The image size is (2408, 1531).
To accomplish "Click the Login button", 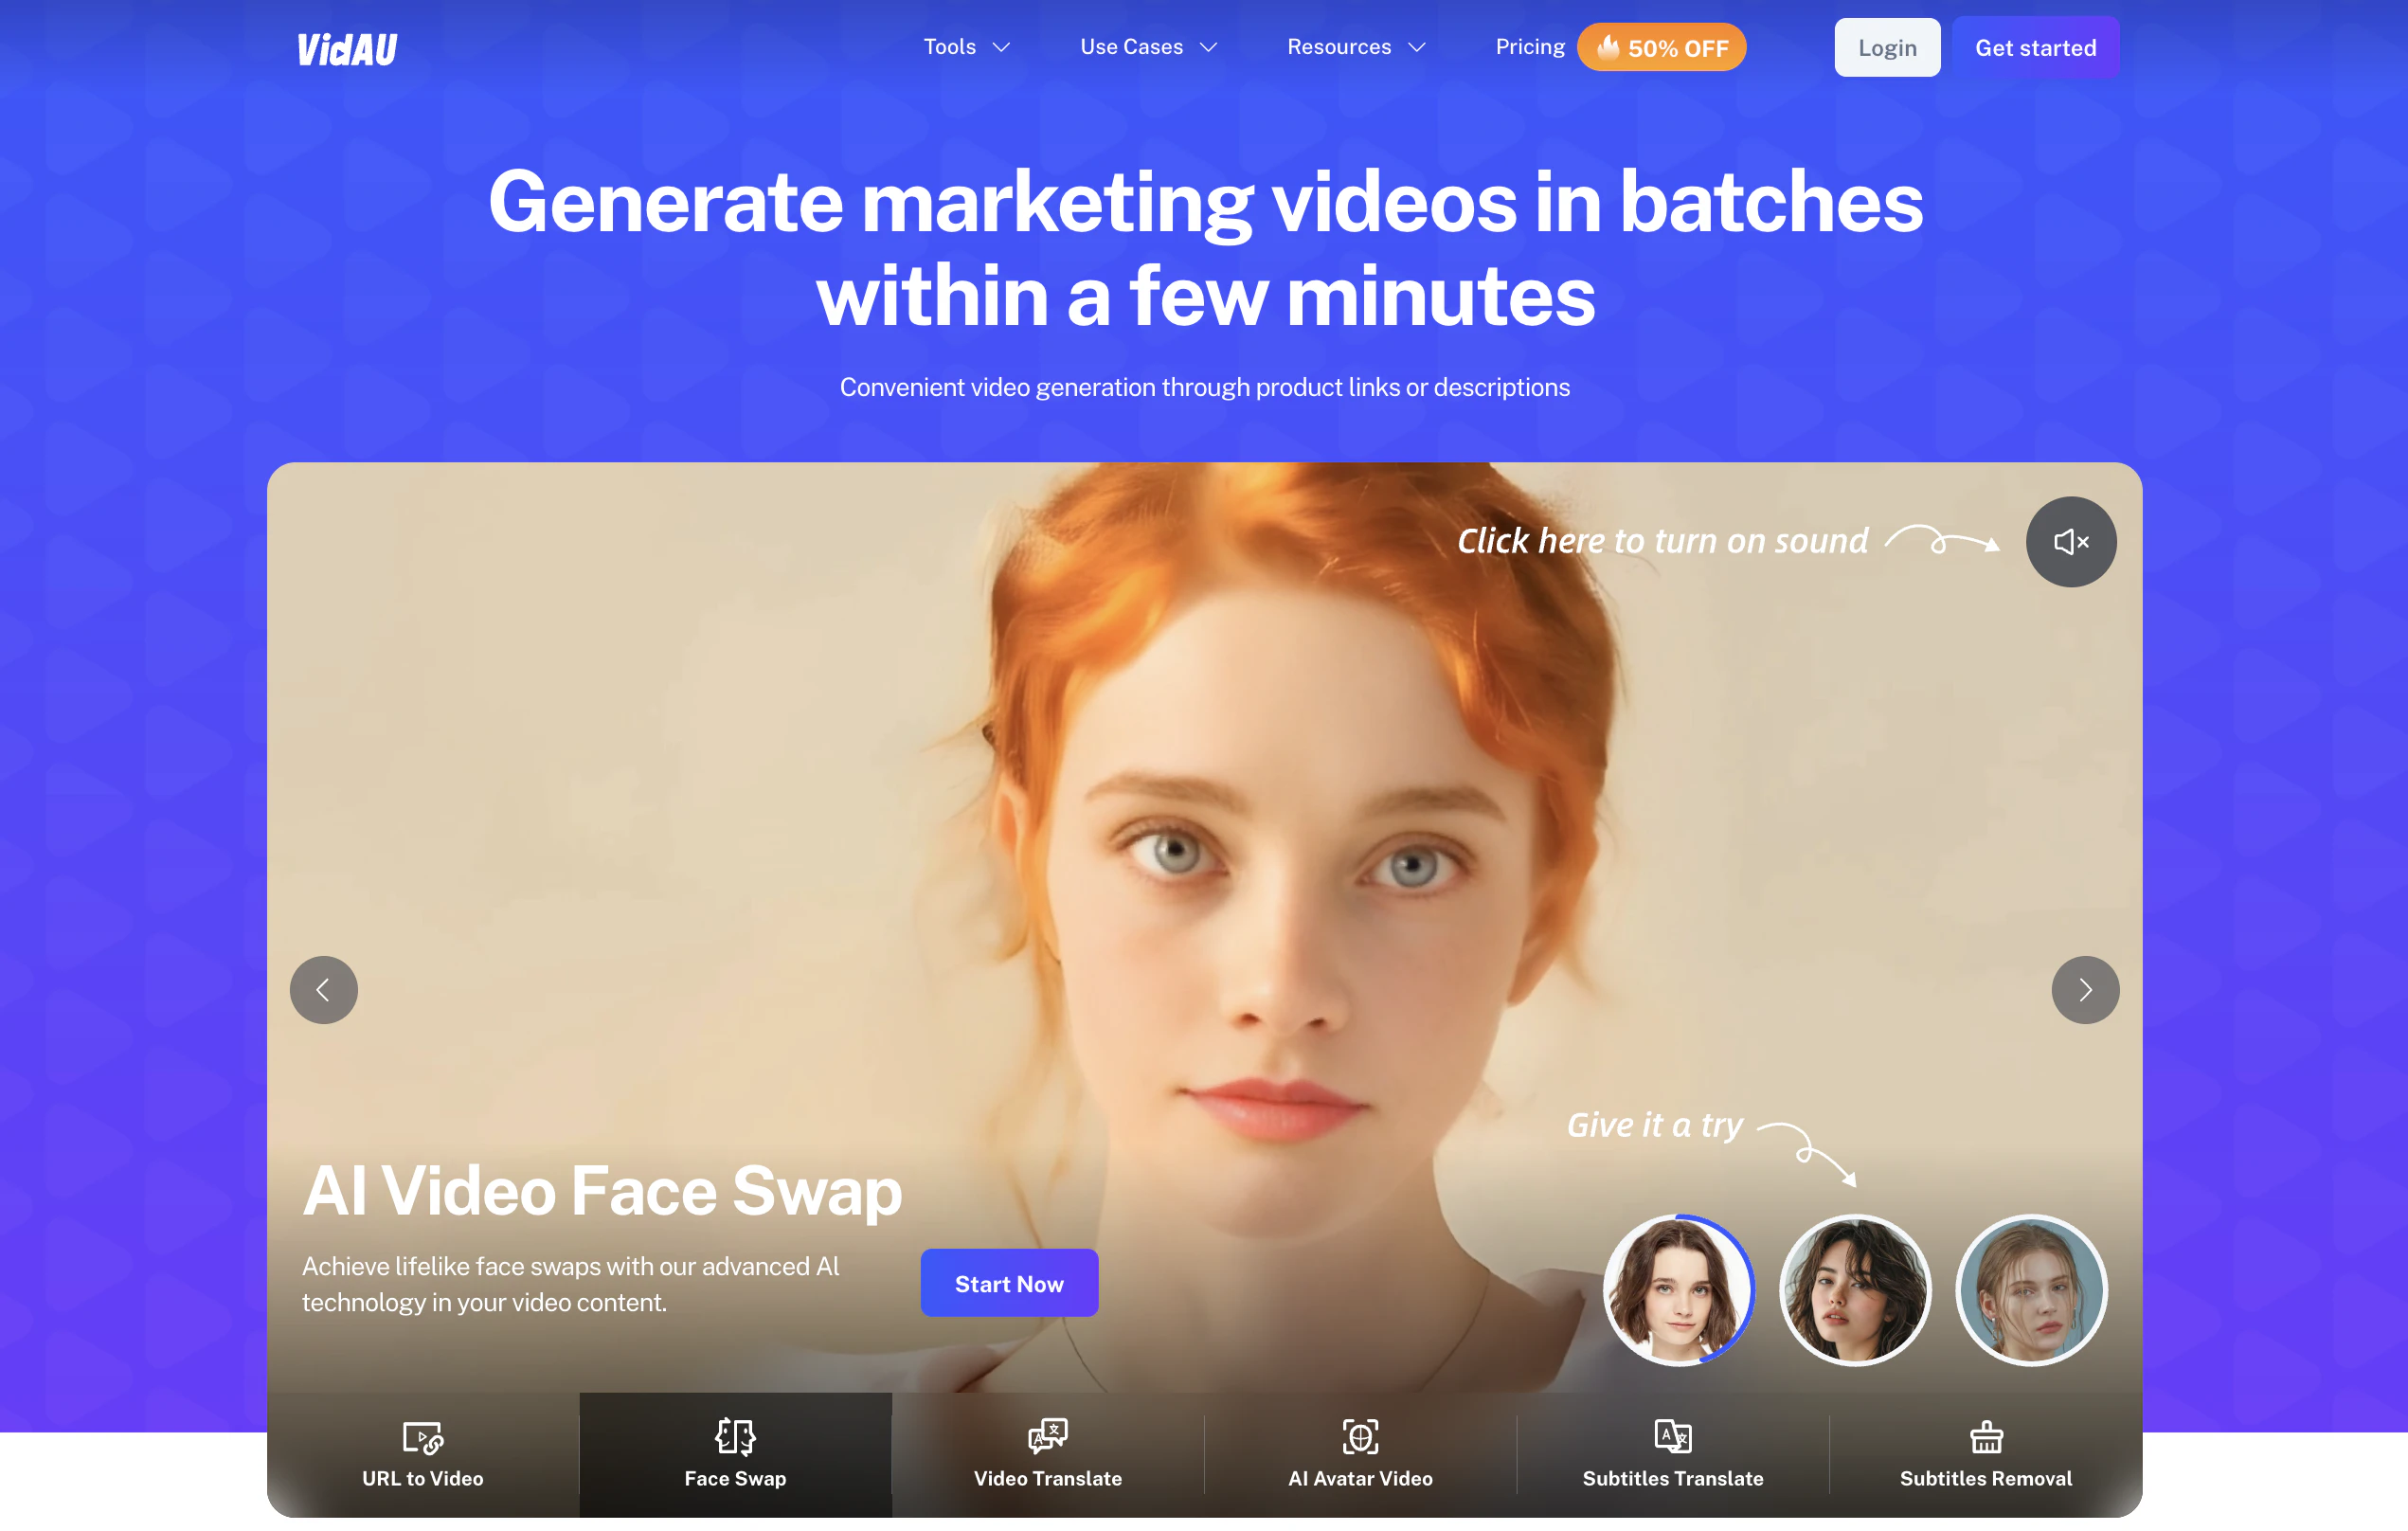I will click(1887, 46).
